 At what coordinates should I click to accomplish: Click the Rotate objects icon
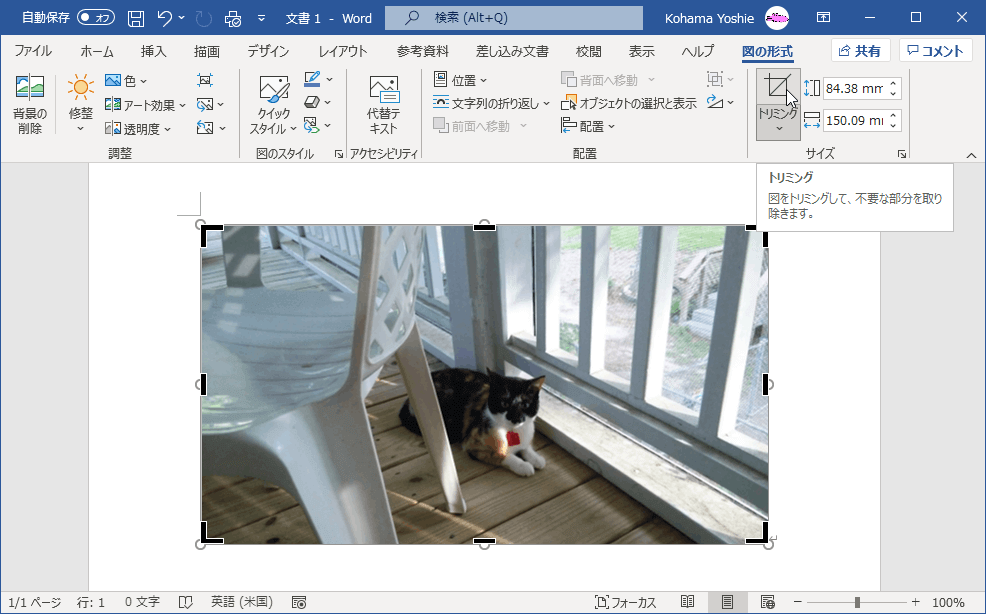click(x=715, y=102)
